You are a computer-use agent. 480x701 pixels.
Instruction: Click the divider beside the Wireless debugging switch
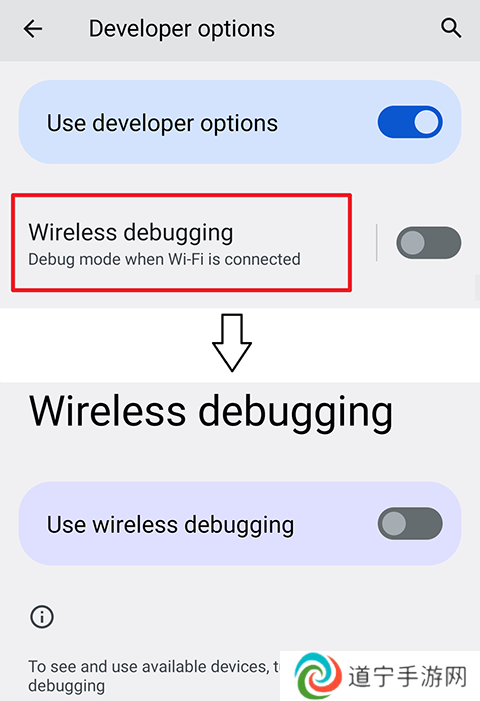click(377, 242)
